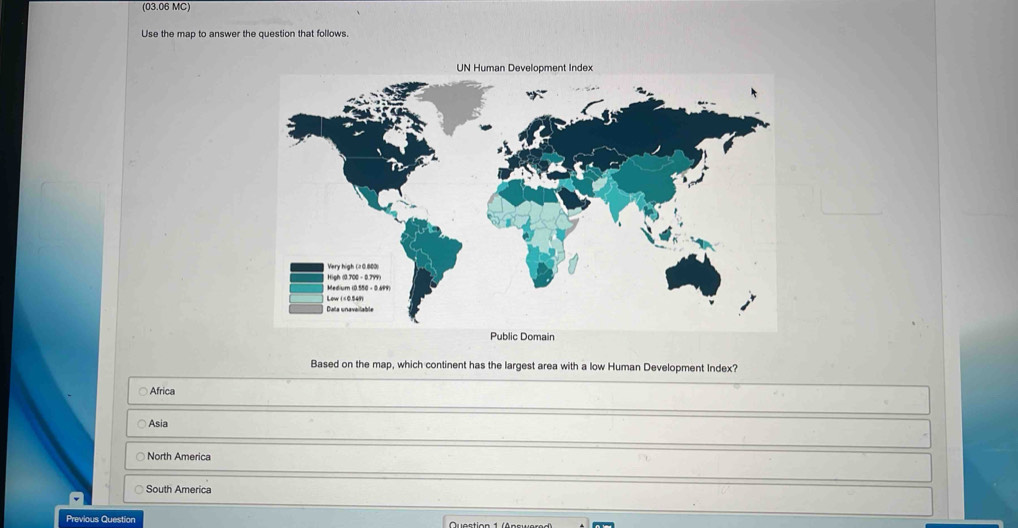Viewport: 1018px width, 528px height.
Task: Click the Very high legend color swatch
Action: (x=306, y=267)
